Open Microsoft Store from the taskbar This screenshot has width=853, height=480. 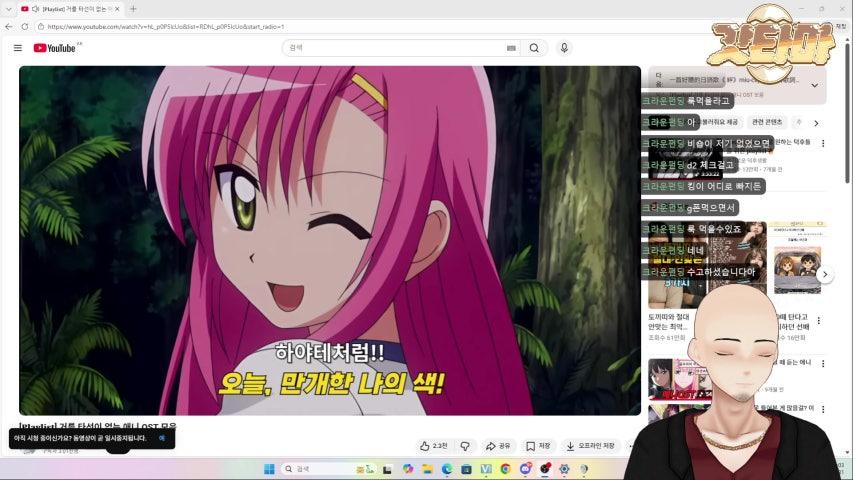(466, 469)
